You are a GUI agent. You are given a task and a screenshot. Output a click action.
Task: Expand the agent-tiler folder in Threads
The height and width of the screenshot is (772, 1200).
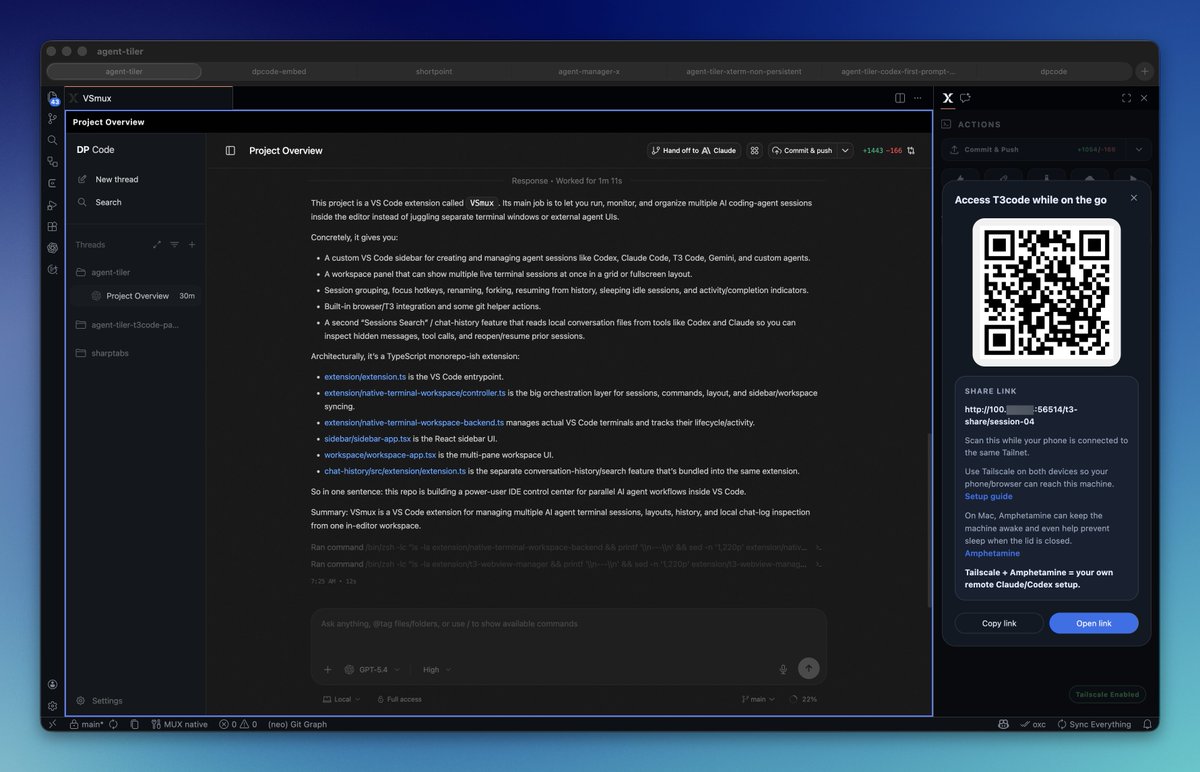click(104, 272)
